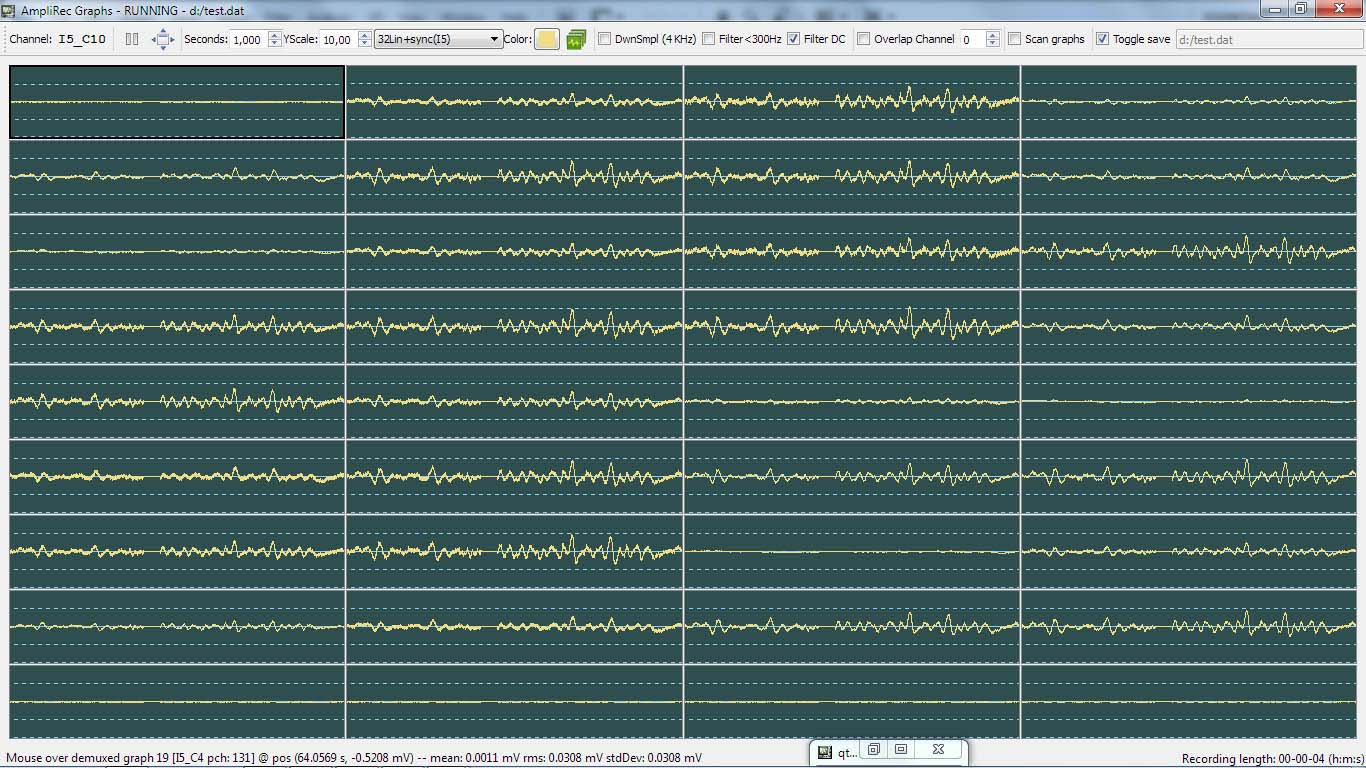Click into the Seconds value field

(x=249, y=39)
